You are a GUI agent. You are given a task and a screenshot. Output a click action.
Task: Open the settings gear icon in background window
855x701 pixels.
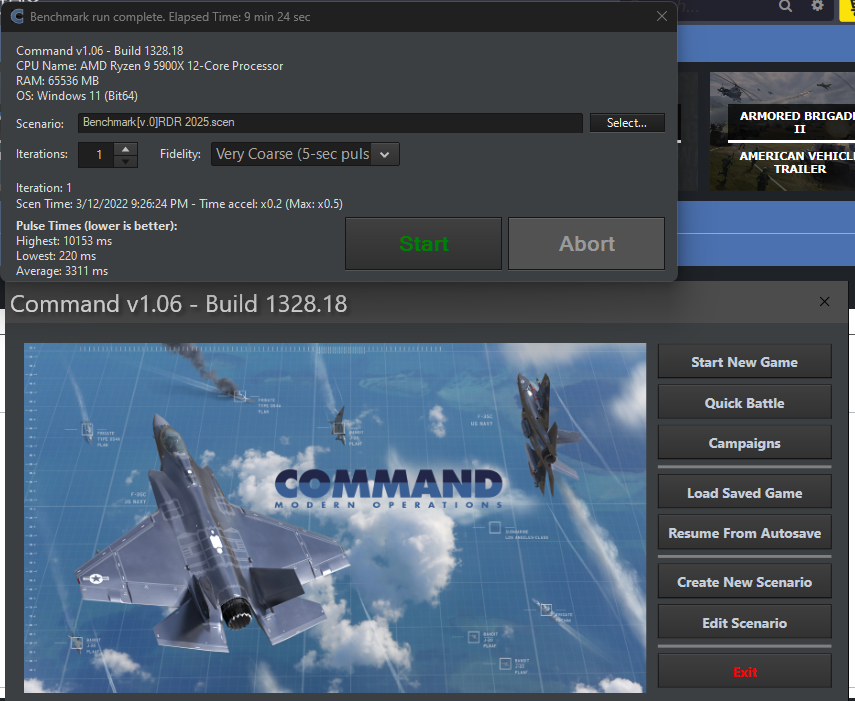click(817, 6)
